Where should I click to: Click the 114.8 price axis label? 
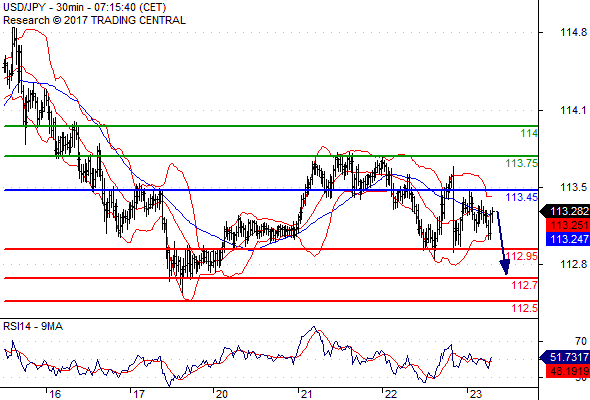click(573, 32)
